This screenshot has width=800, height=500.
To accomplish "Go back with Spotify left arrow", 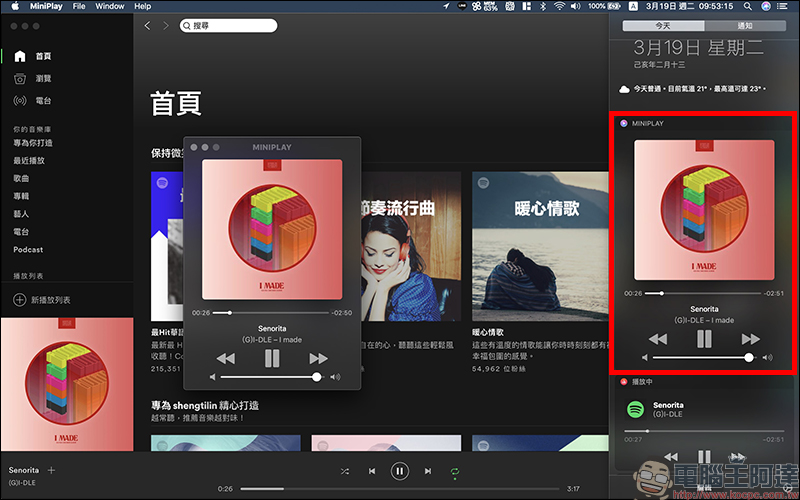I will tap(147, 26).
